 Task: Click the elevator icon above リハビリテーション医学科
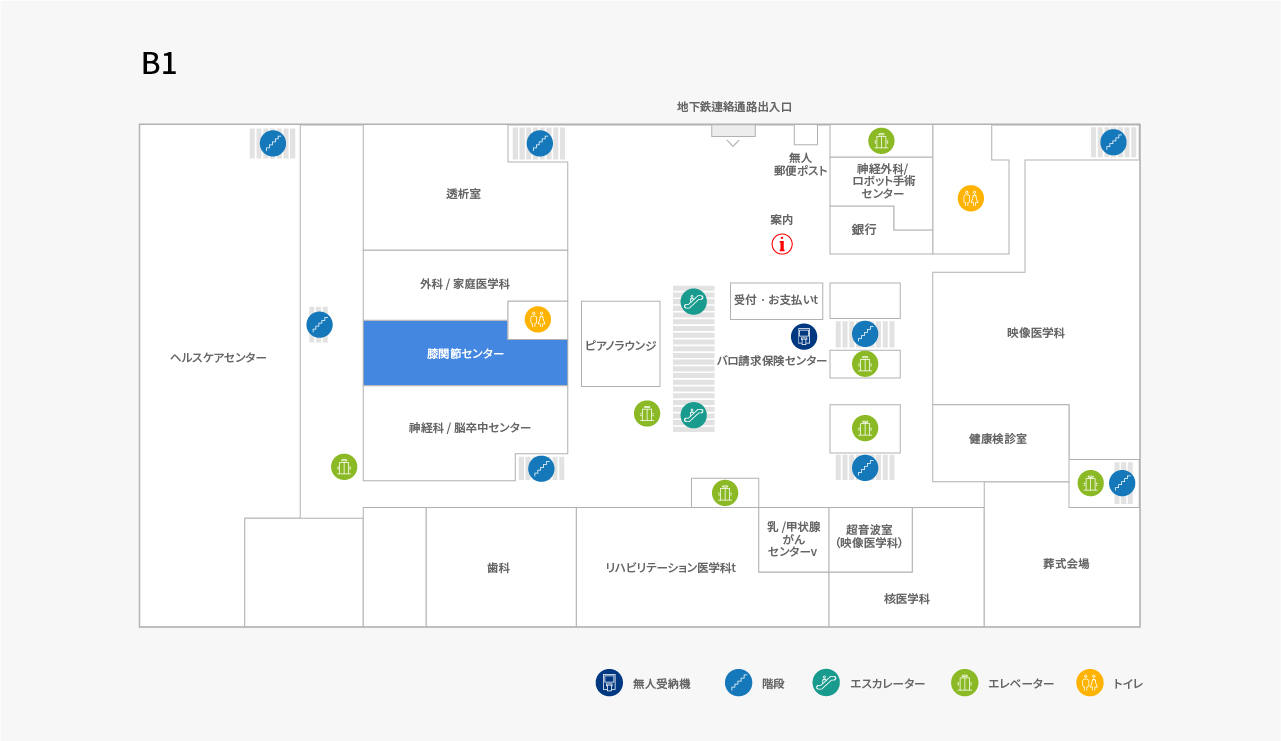(x=725, y=493)
